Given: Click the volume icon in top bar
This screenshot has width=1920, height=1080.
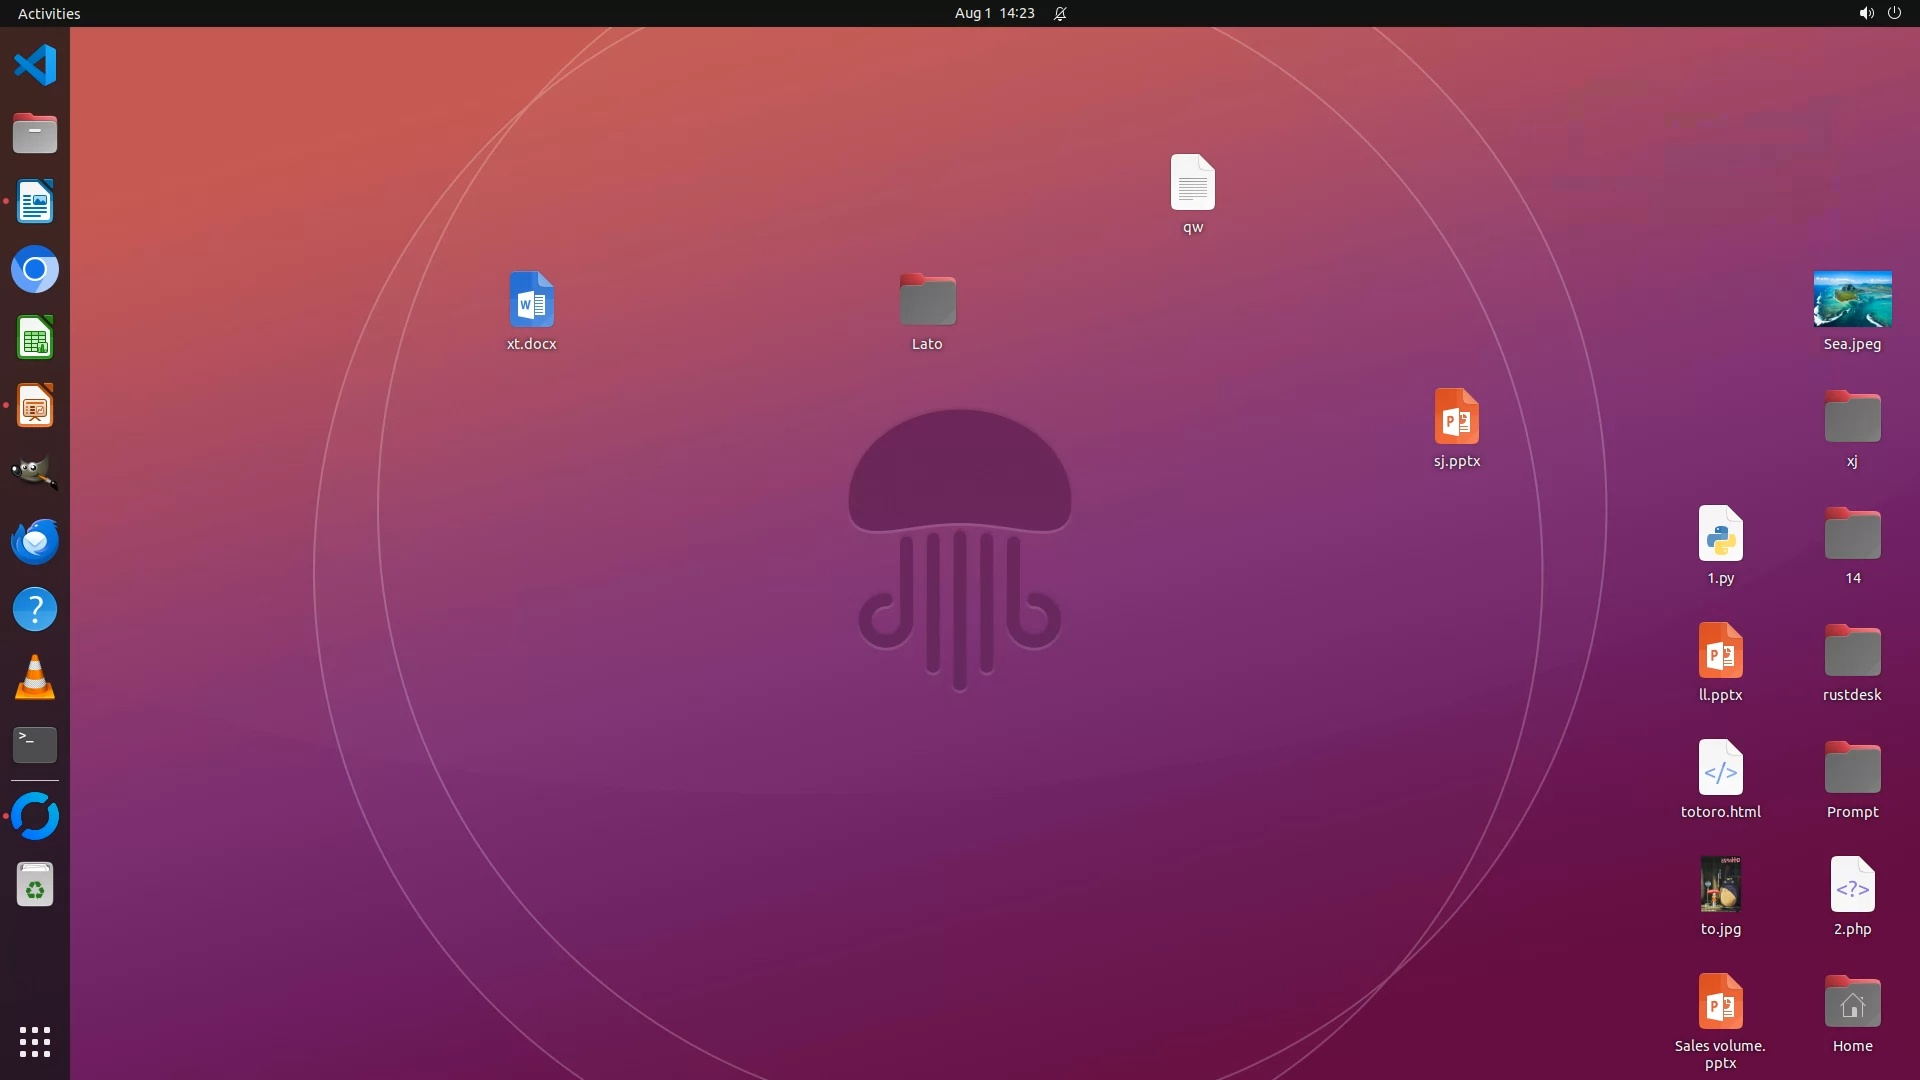Looking at the screenshot, I should [x=1865, y=13].
